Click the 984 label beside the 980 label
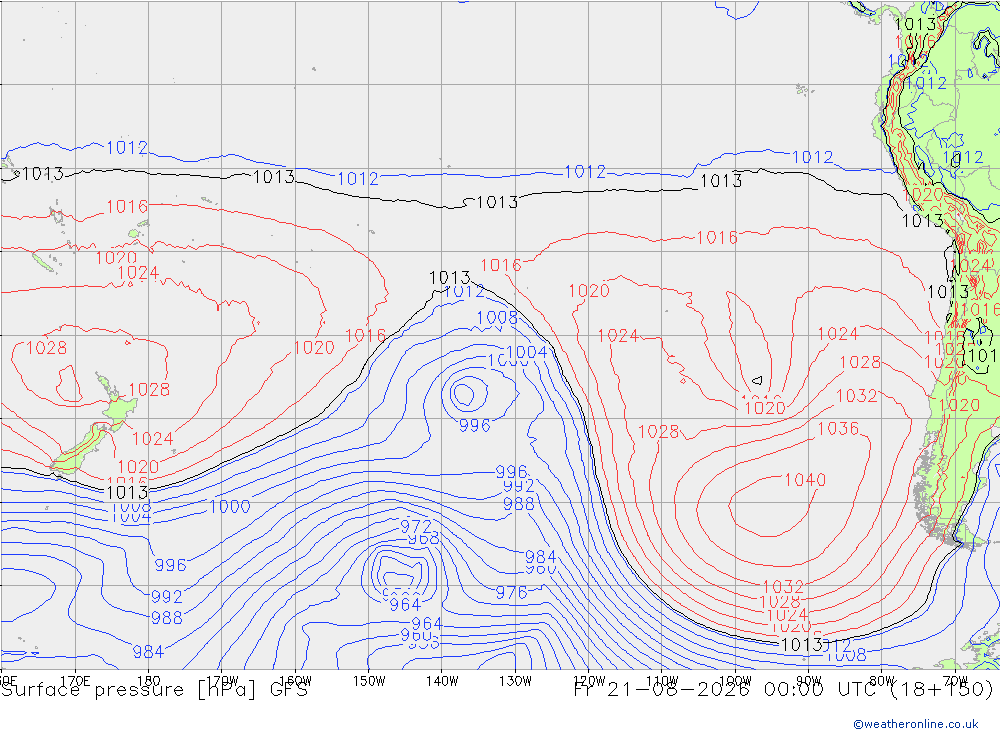The width and height of the screenshot is (1000, 733). click(x=540, y=557)
